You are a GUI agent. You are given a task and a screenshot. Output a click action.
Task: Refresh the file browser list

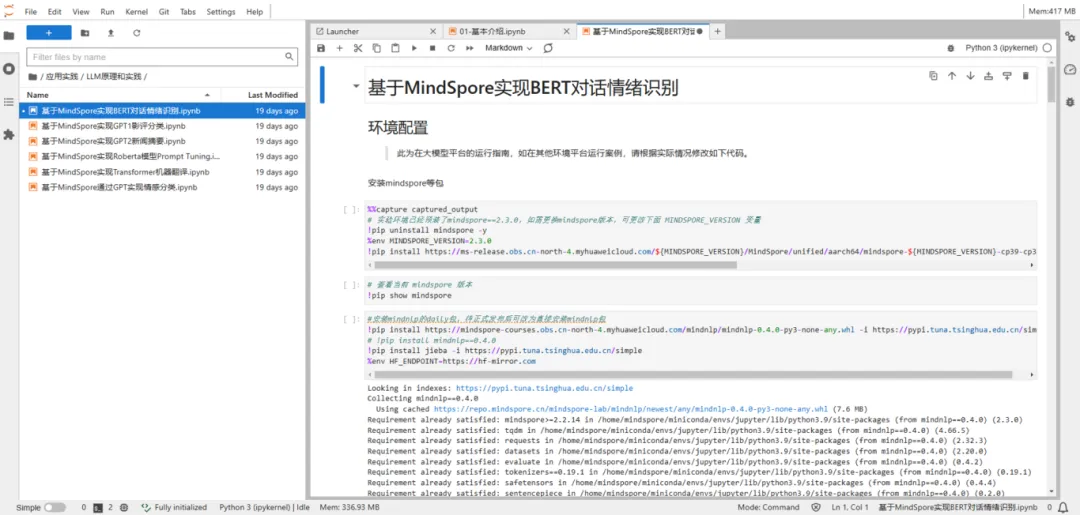pos(136,32)
